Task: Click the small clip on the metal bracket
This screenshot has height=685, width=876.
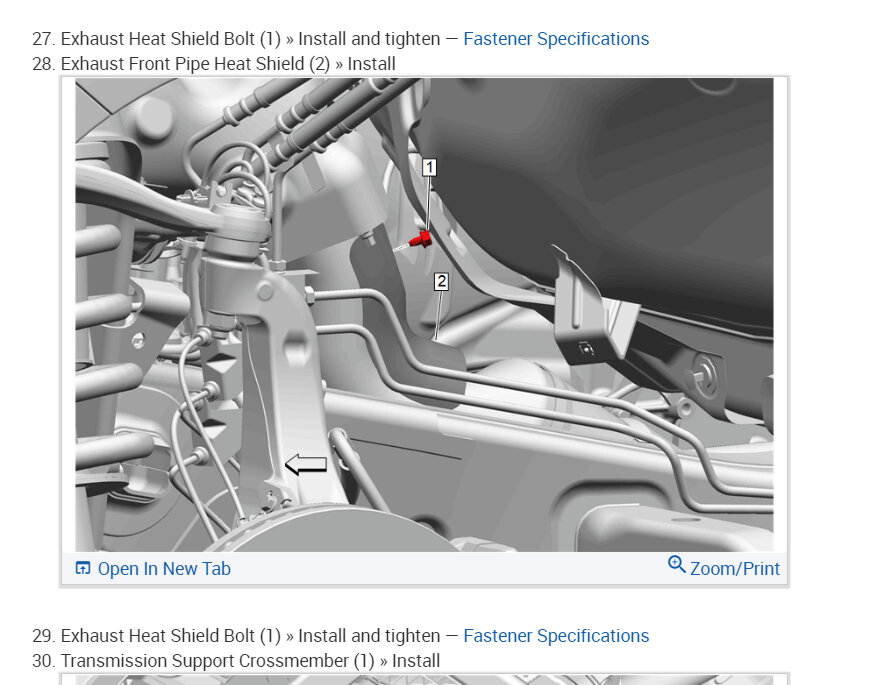Action: pyautogui.click(x=586, y=349)
